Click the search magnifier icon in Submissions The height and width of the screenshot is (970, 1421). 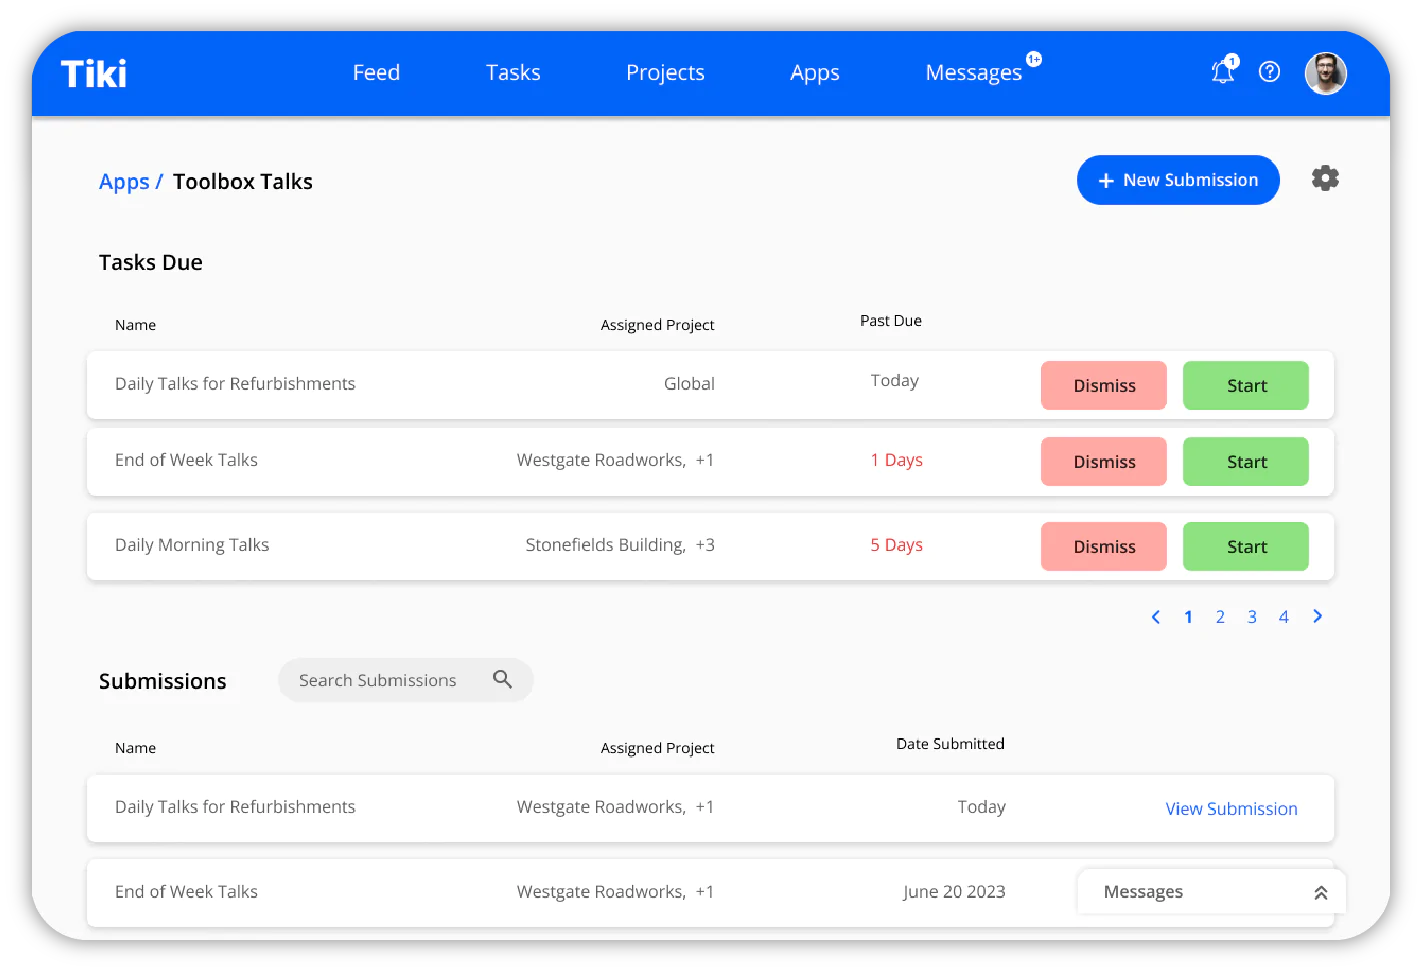click(x=502, y=679)
